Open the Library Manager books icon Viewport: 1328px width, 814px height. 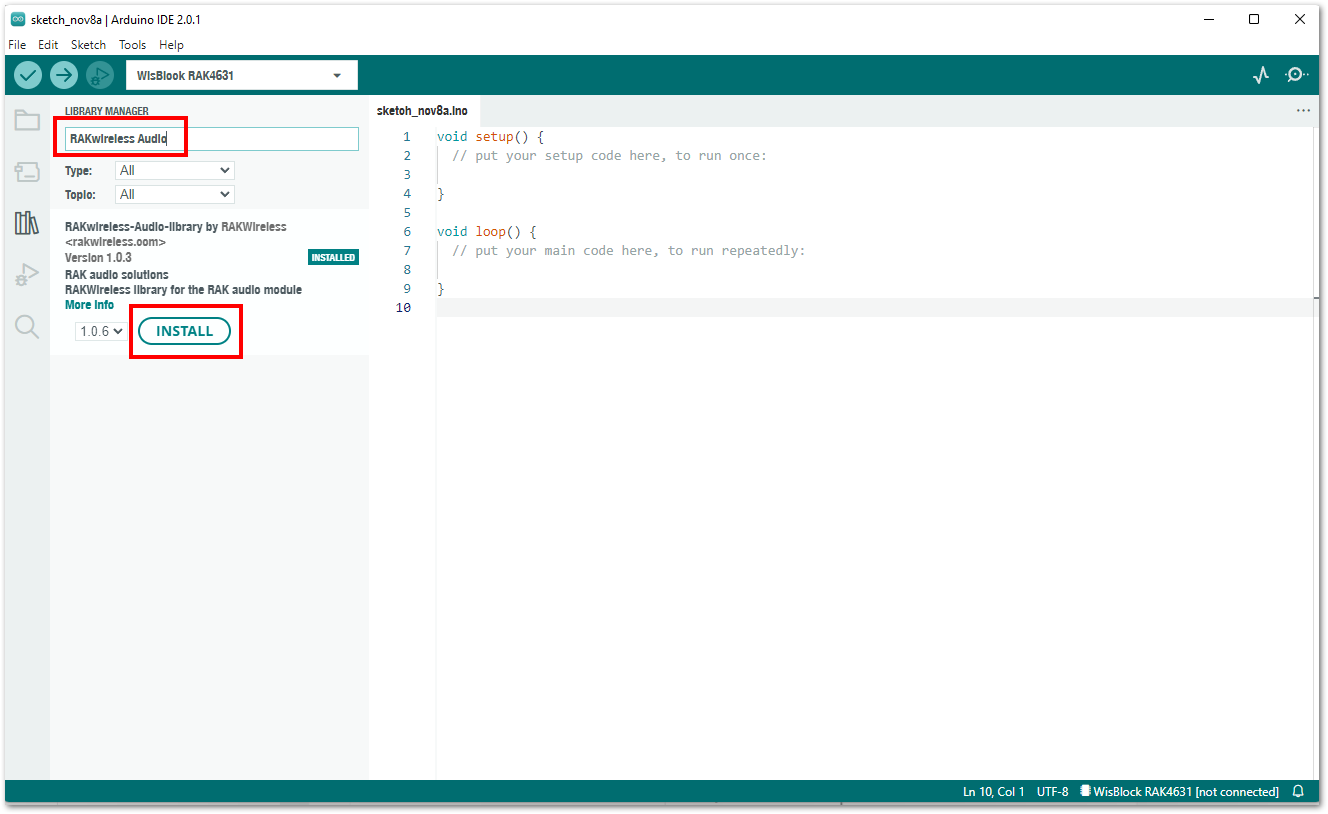coord(27,223)
